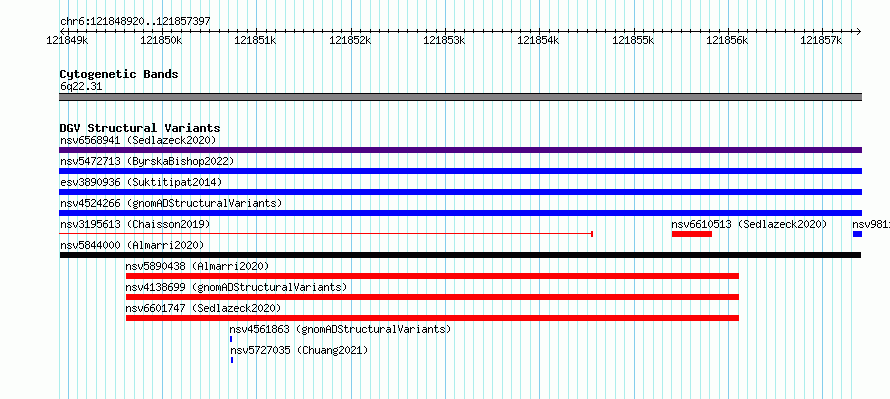Click the 6q22.31 band label
Viewport: 890px width, 399px height.
point(81,87)
